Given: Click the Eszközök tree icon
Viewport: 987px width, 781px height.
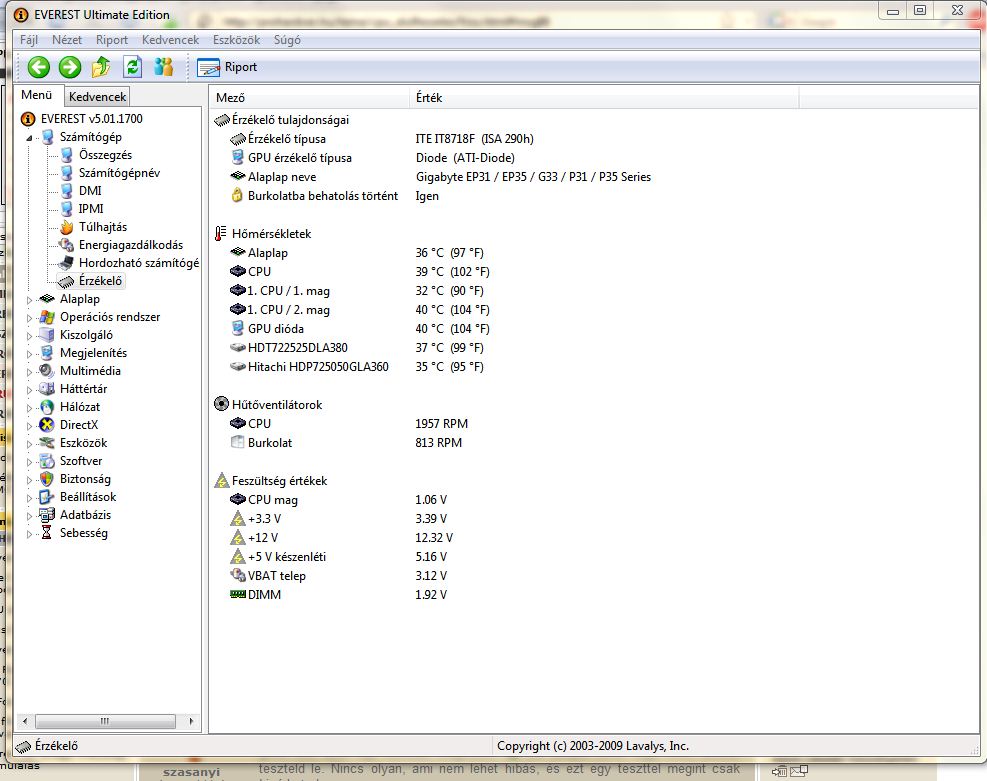Looking at the screenshot, I should (x=47, y=443).
